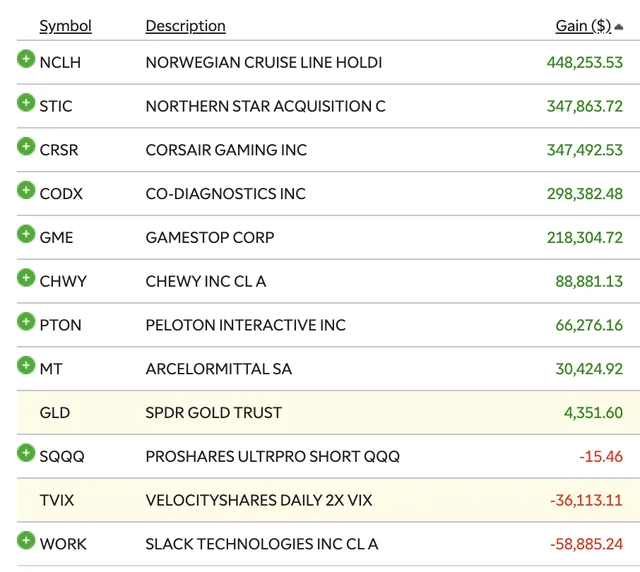
Task: Select the CHWY symbol text
Action: pos(63,281)
